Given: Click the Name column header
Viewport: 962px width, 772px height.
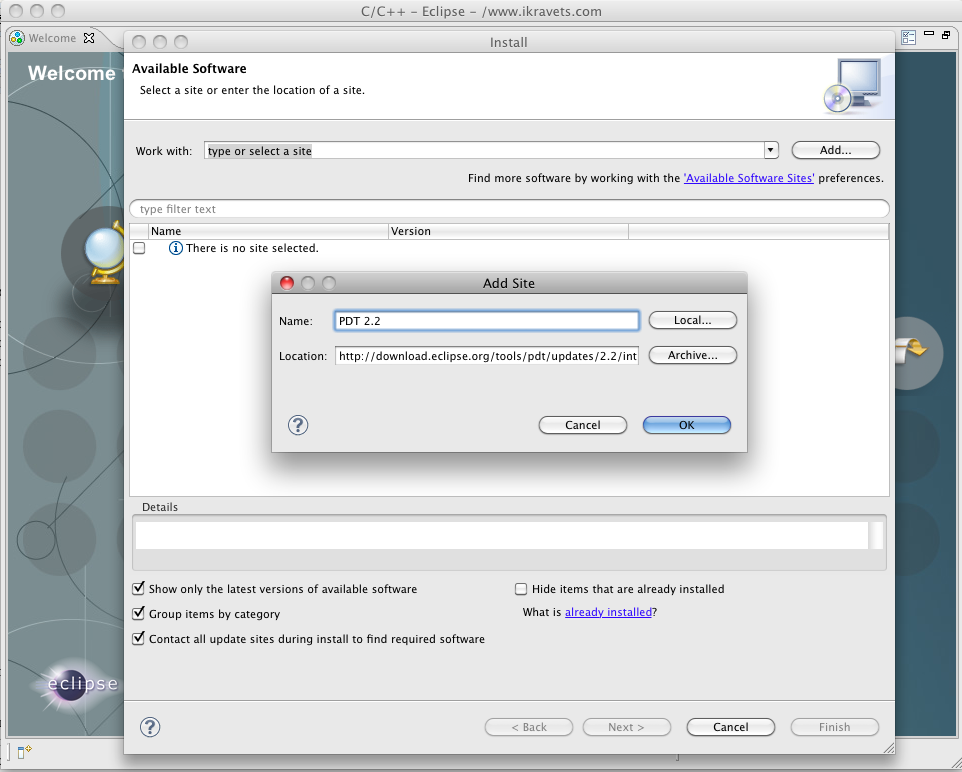Looking at the screenshot, I should click(x=268, y=231).
